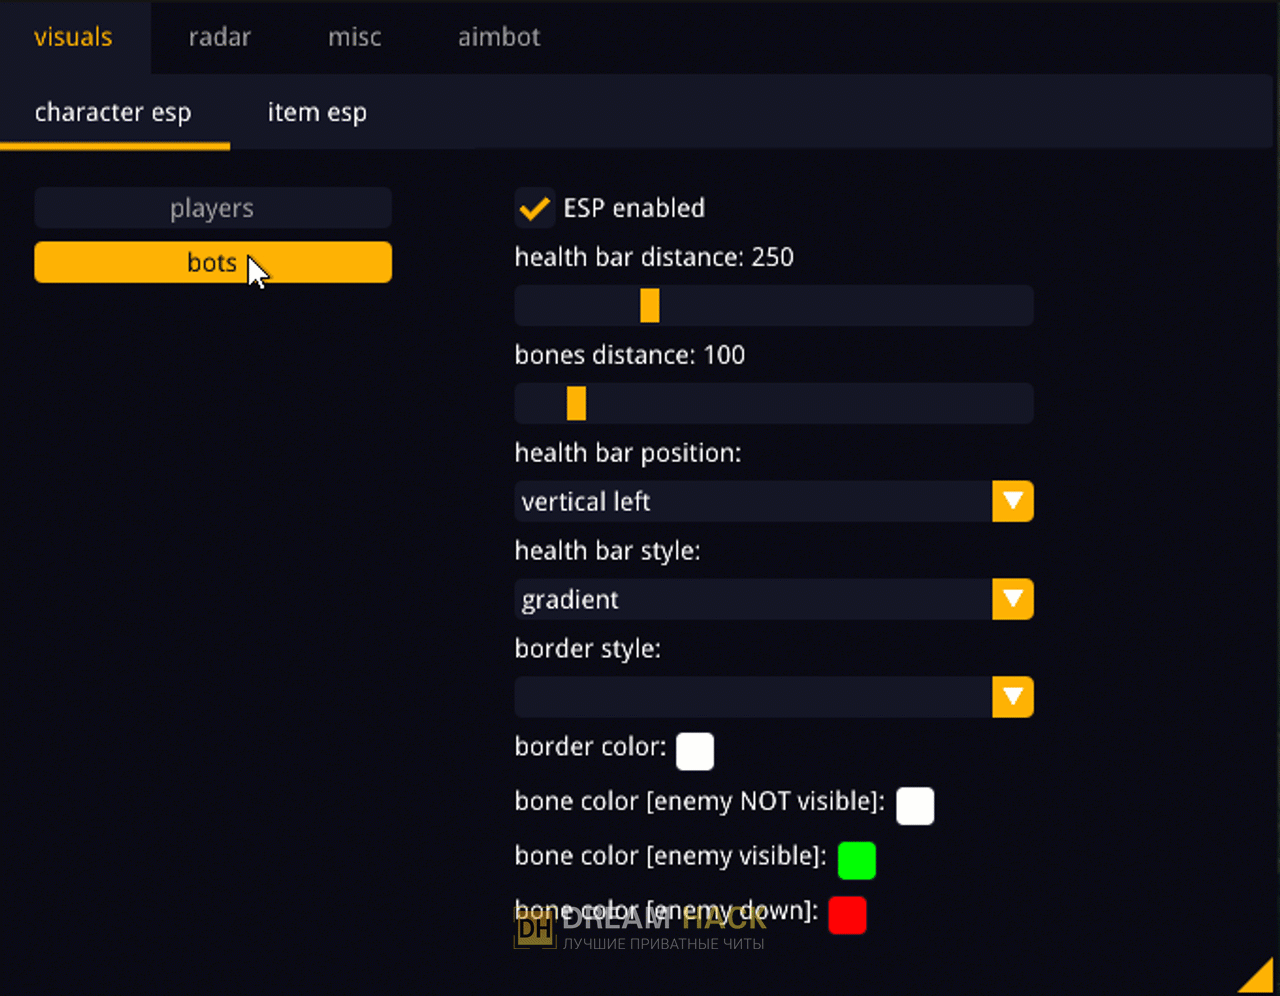Open the red enemy down bone color swatch
The height and width of the screenshot is (996, 1280).
tap(847, 915)
